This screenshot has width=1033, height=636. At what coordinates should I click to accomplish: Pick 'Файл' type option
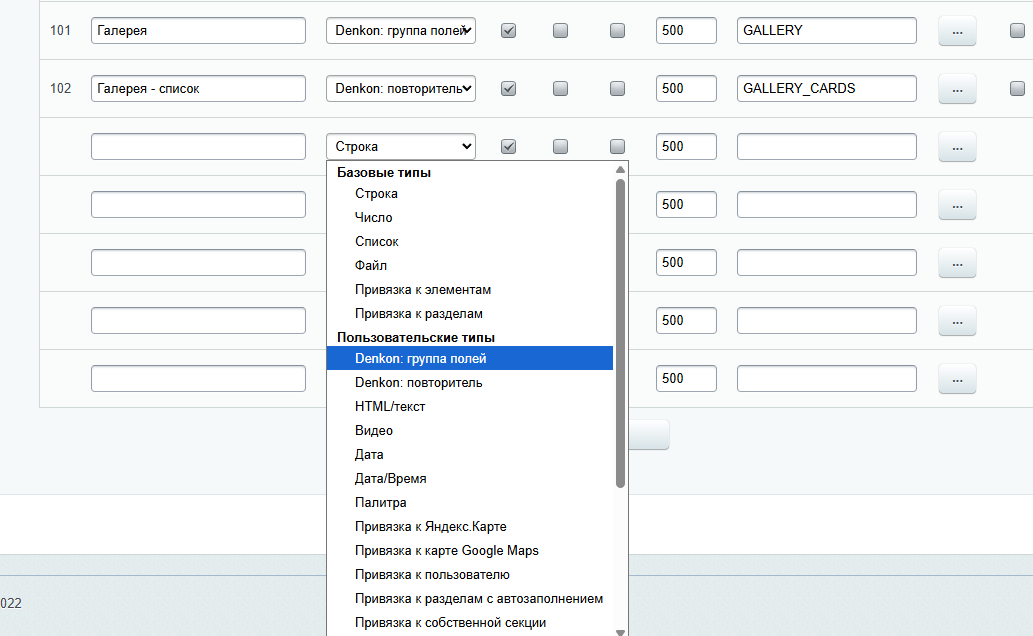click(470, 266)
